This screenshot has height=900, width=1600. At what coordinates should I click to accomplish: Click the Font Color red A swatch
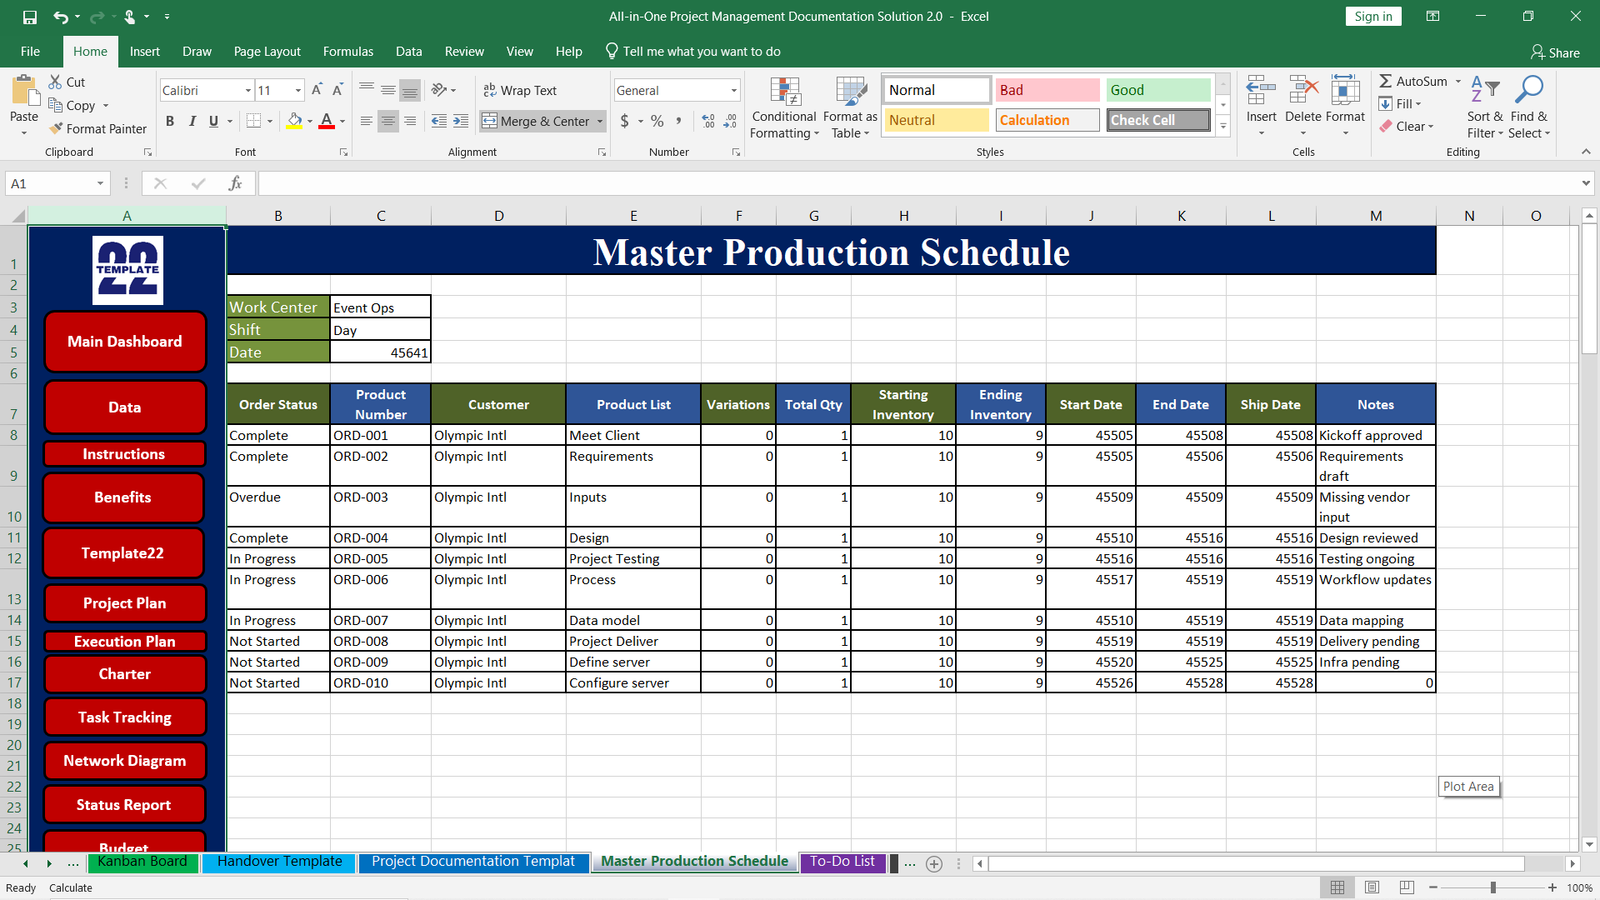[327, 121]
